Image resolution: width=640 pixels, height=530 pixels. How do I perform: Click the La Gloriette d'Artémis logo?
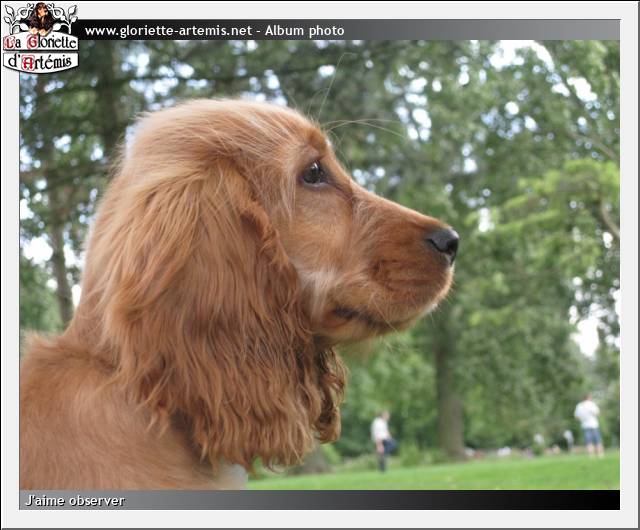coord(40,38)
